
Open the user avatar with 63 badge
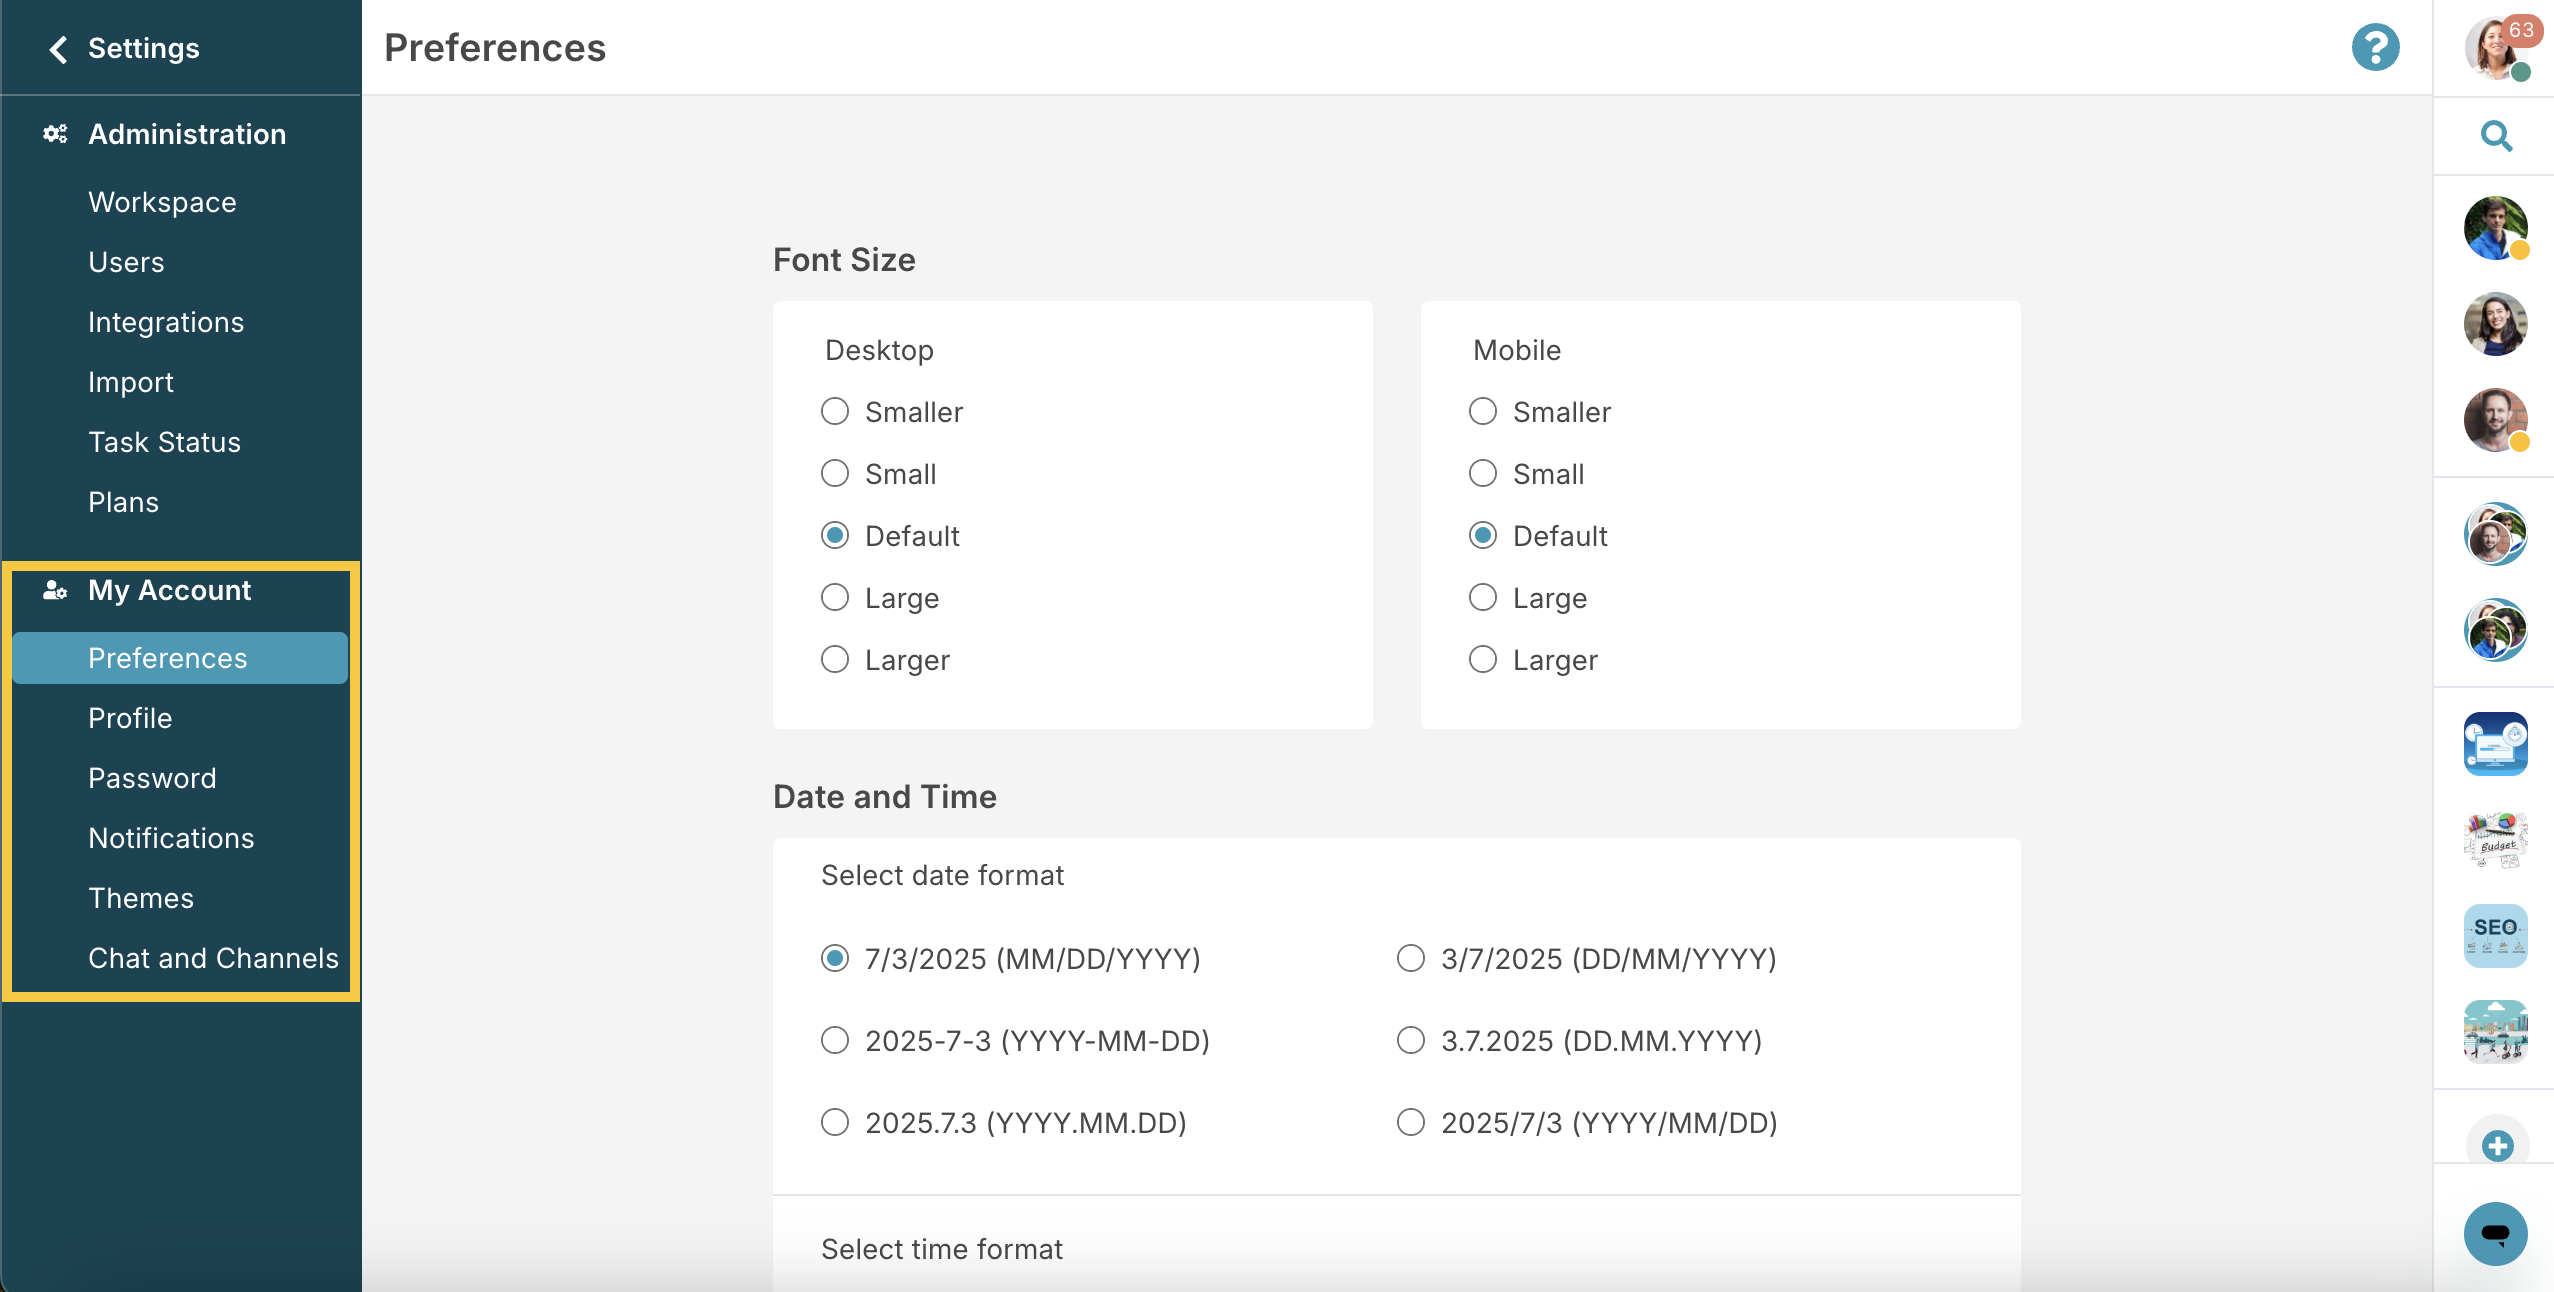coord(2497,47)
